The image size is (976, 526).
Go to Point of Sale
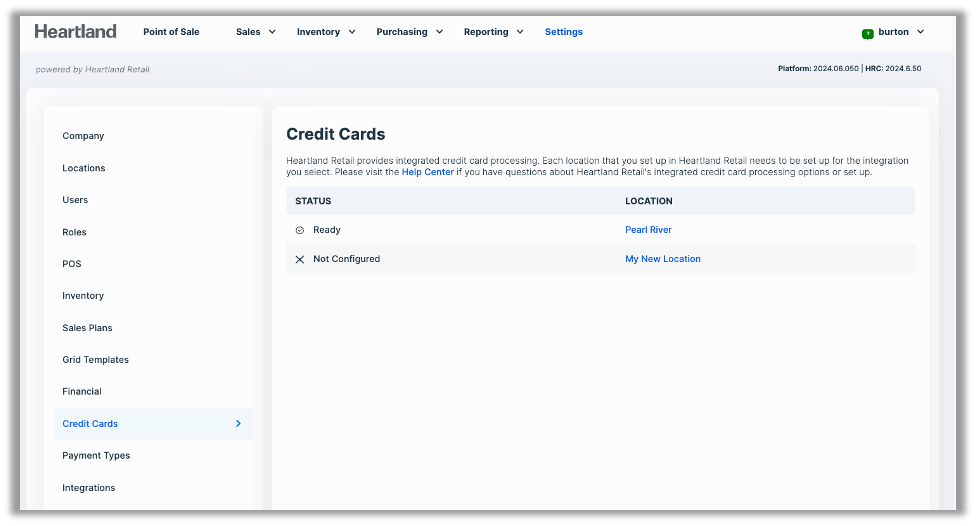click(171, 32)
